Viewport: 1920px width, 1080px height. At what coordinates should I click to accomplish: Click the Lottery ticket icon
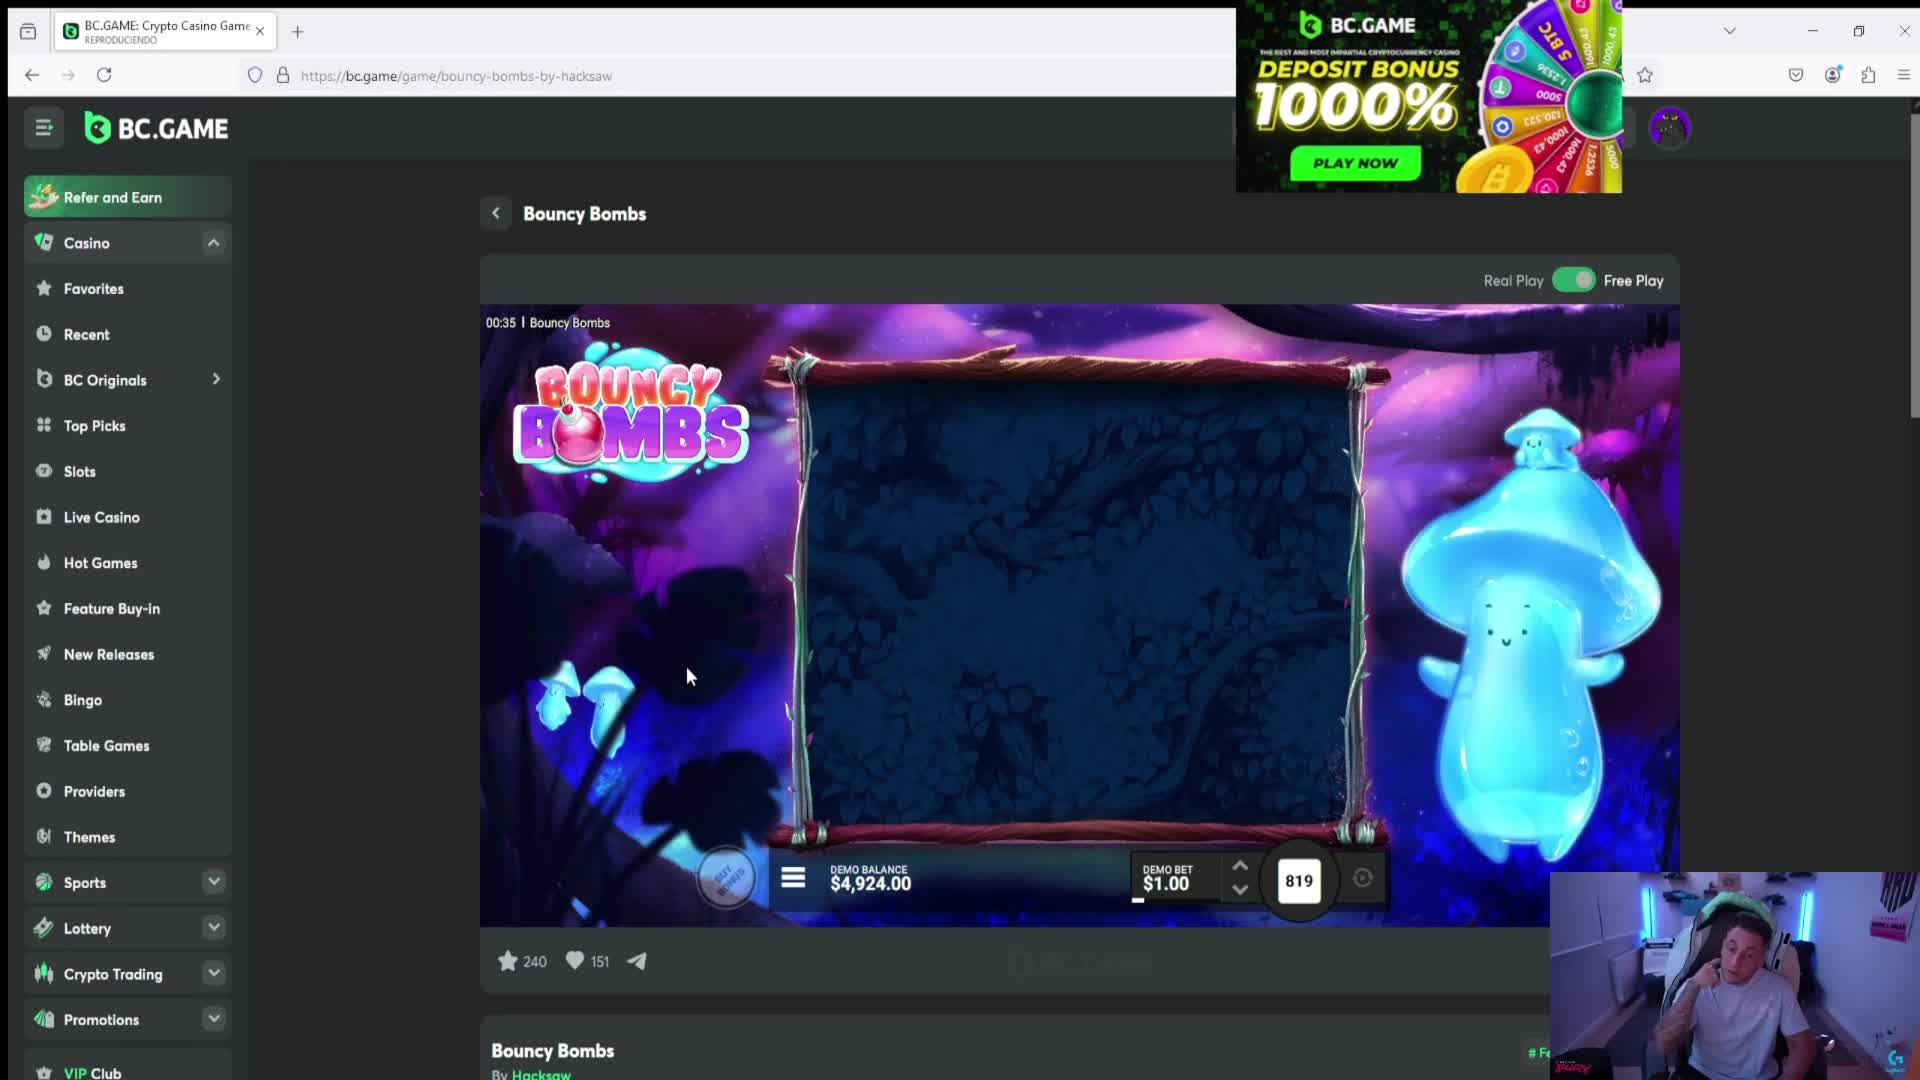click(x=44, y=928)
